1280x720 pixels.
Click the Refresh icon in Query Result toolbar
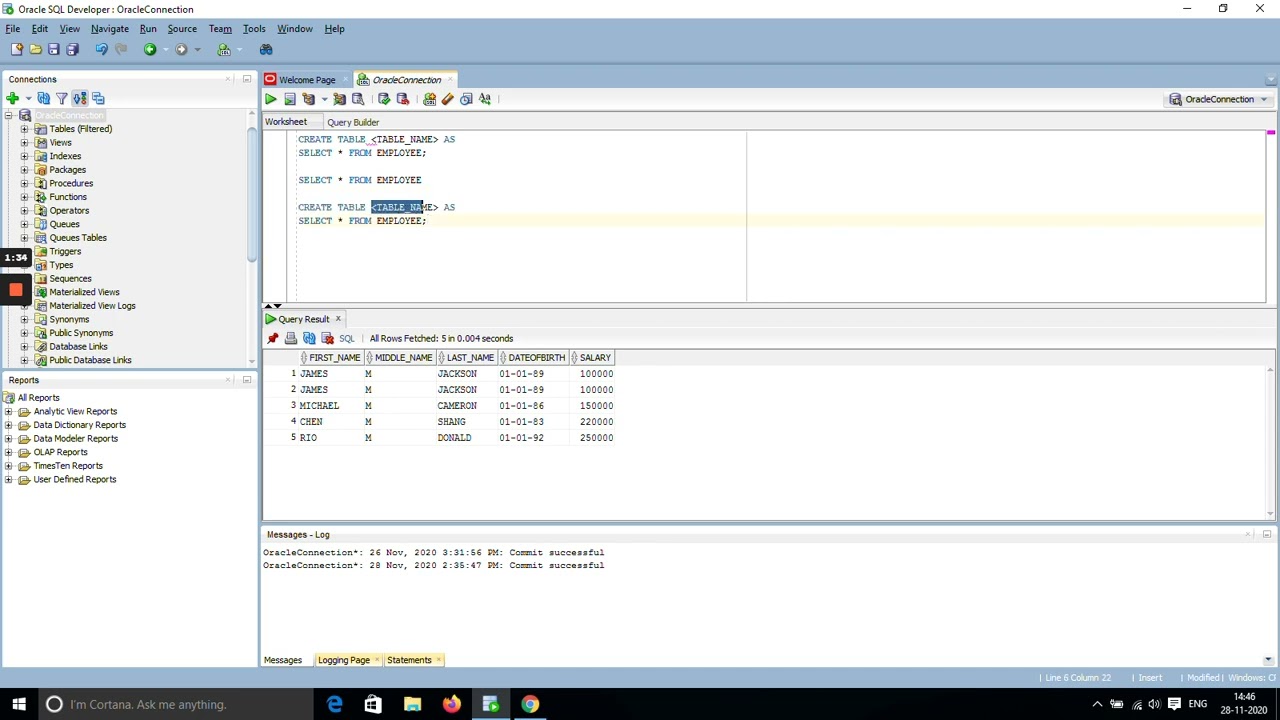[x=309, y=339]
